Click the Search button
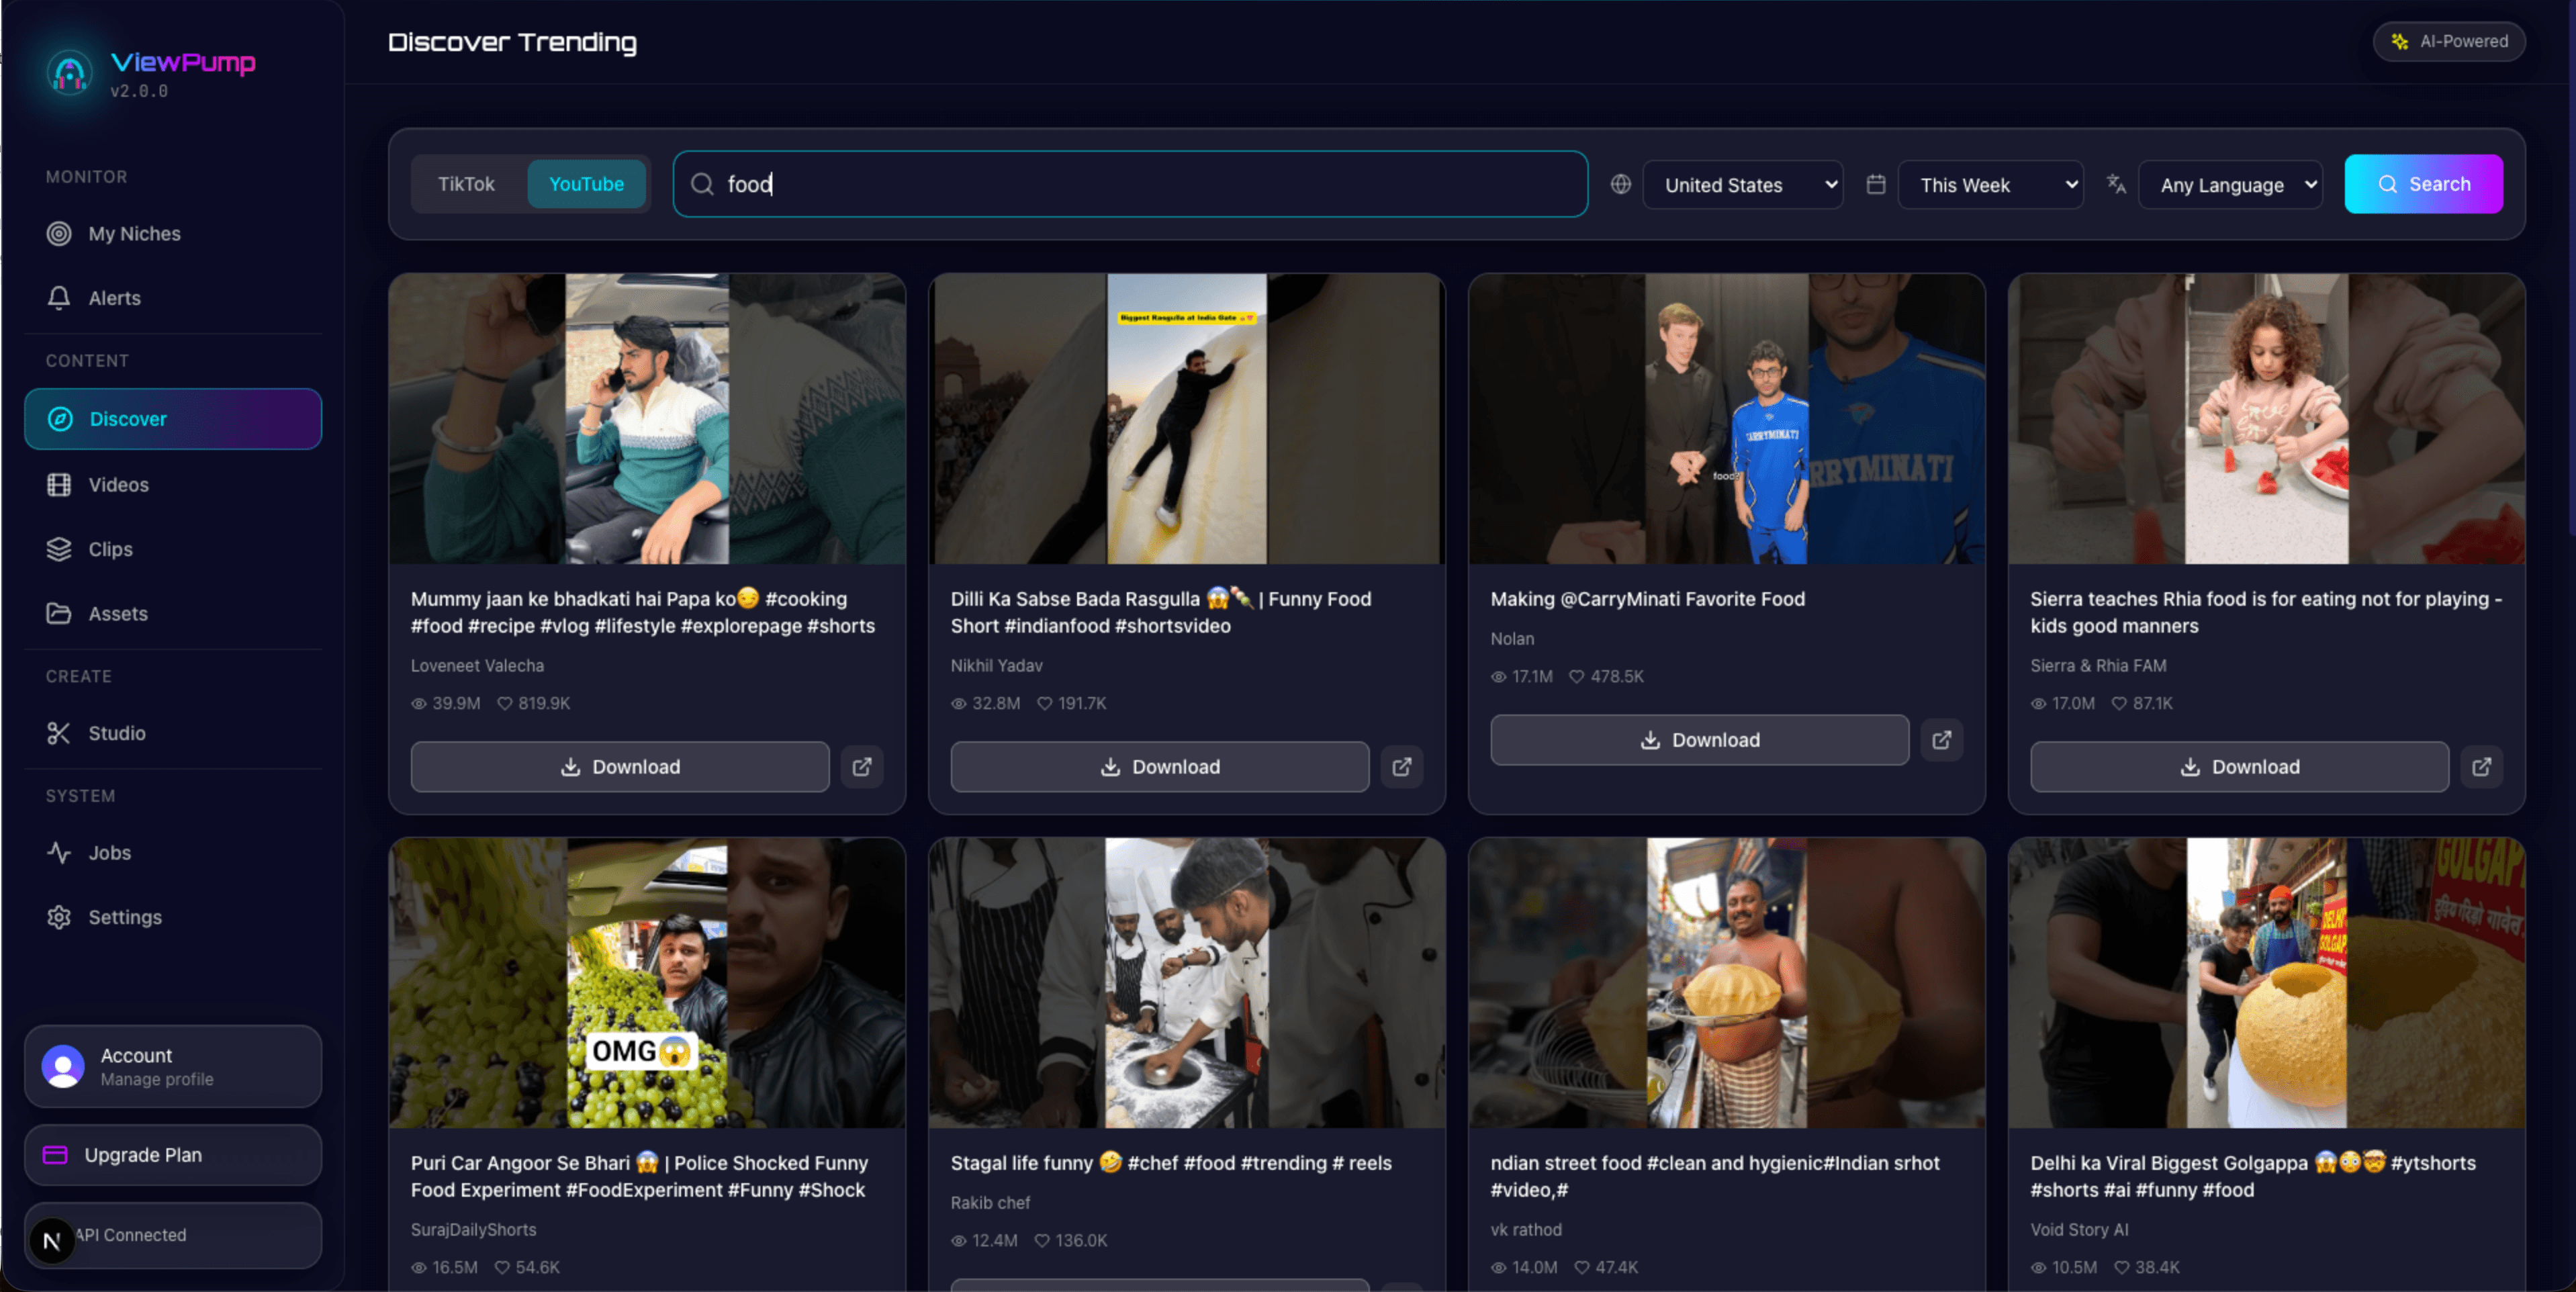The width and height of the screenshot is (2576, 1292). click(2423, 184)
